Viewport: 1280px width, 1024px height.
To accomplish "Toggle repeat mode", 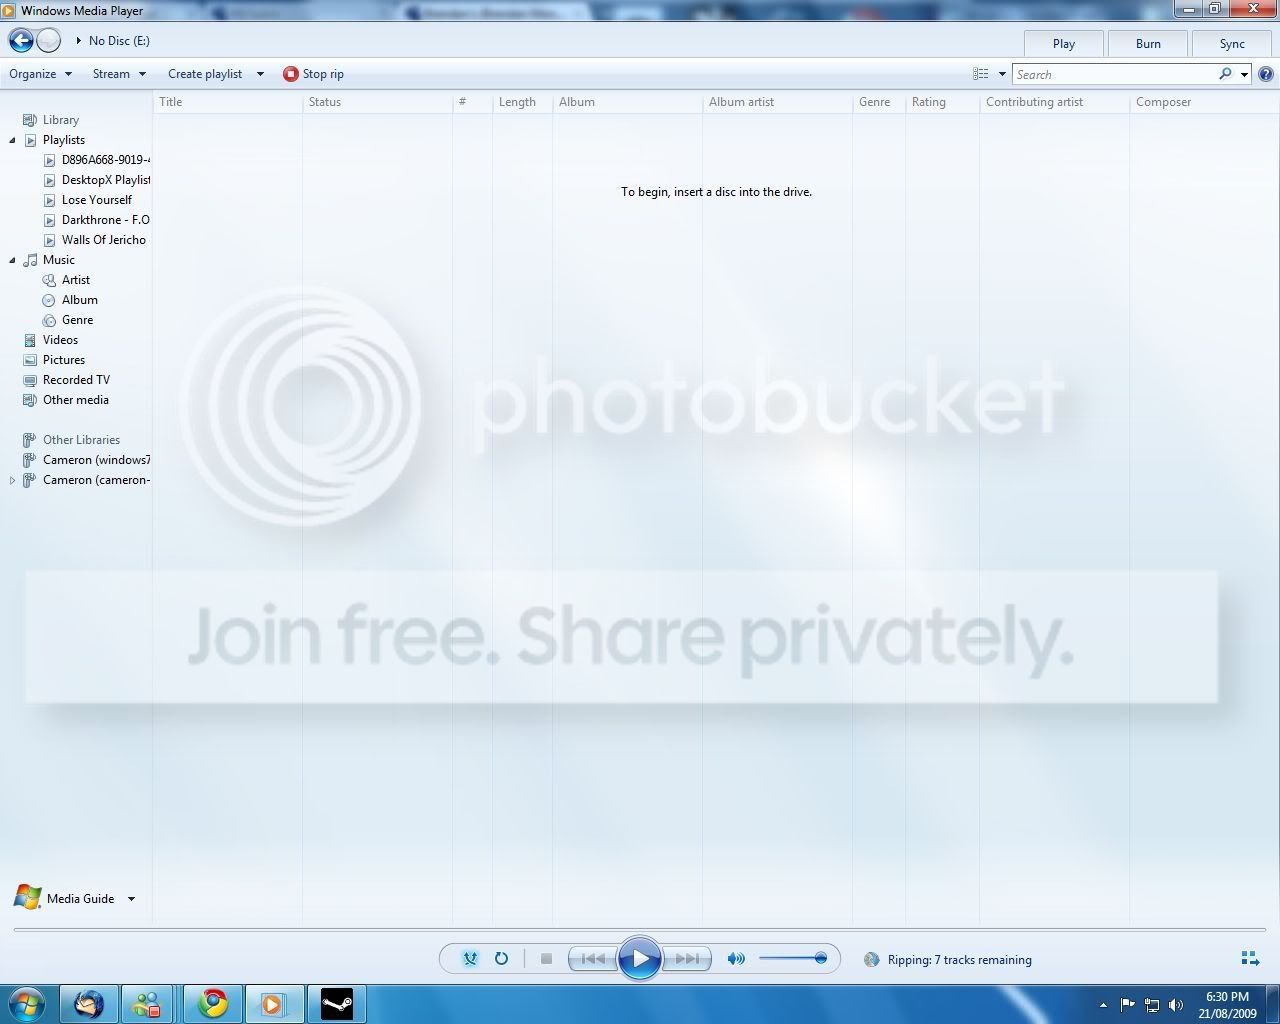I will (x=501, y=959).
